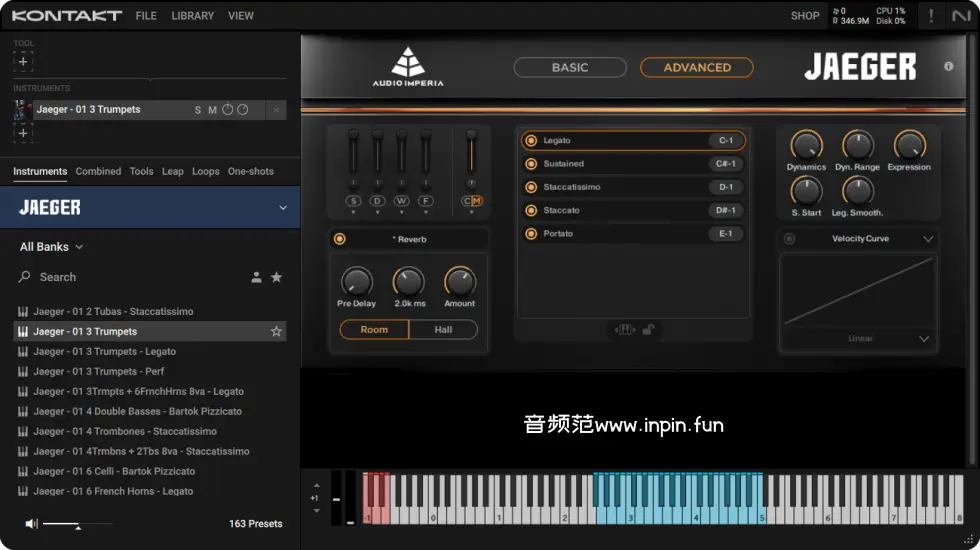Select the C mix option
The image size is (980, 550).
(466, 201)
